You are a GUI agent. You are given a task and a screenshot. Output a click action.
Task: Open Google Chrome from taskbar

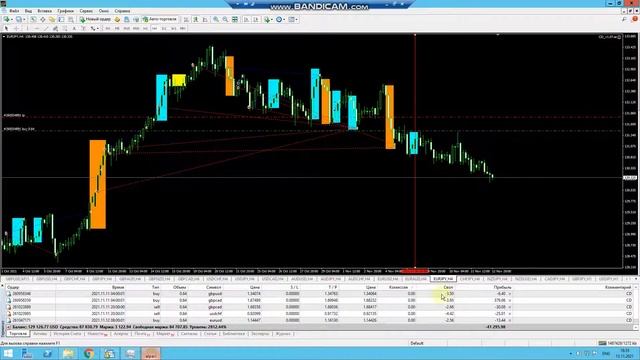pyautogui.click(x=89, y=353)
